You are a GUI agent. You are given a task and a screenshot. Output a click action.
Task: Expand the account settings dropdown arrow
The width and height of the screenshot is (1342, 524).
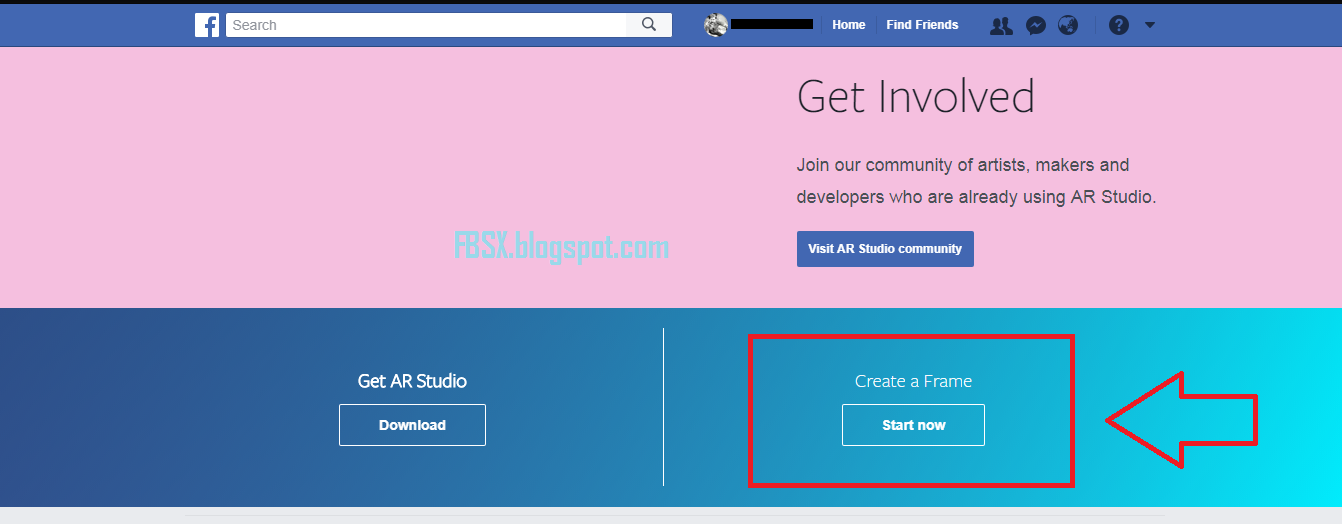click(1150, 25)
